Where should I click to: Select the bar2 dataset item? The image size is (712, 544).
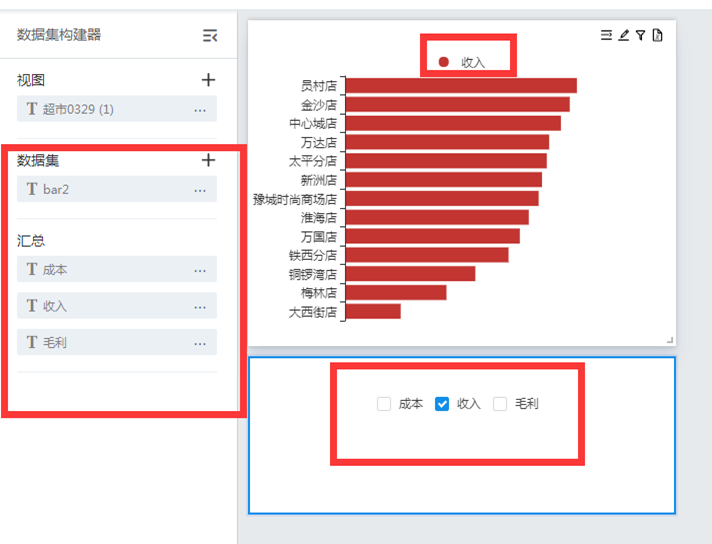pyautogui.click(x=117, y=189)
